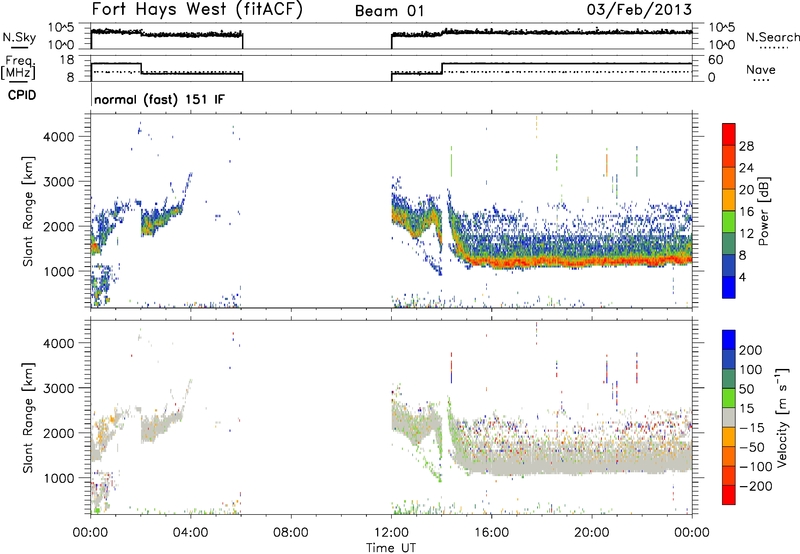Click the 18 tick on frequency axis
This screenshot has height=554, width=800.
(67, 60)
